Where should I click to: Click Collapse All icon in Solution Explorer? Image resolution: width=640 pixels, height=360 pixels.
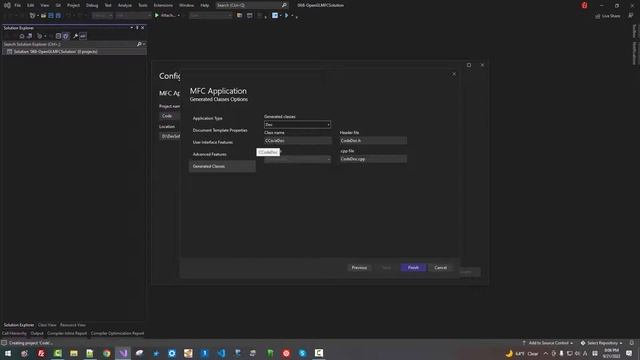(x=58, y=36)
